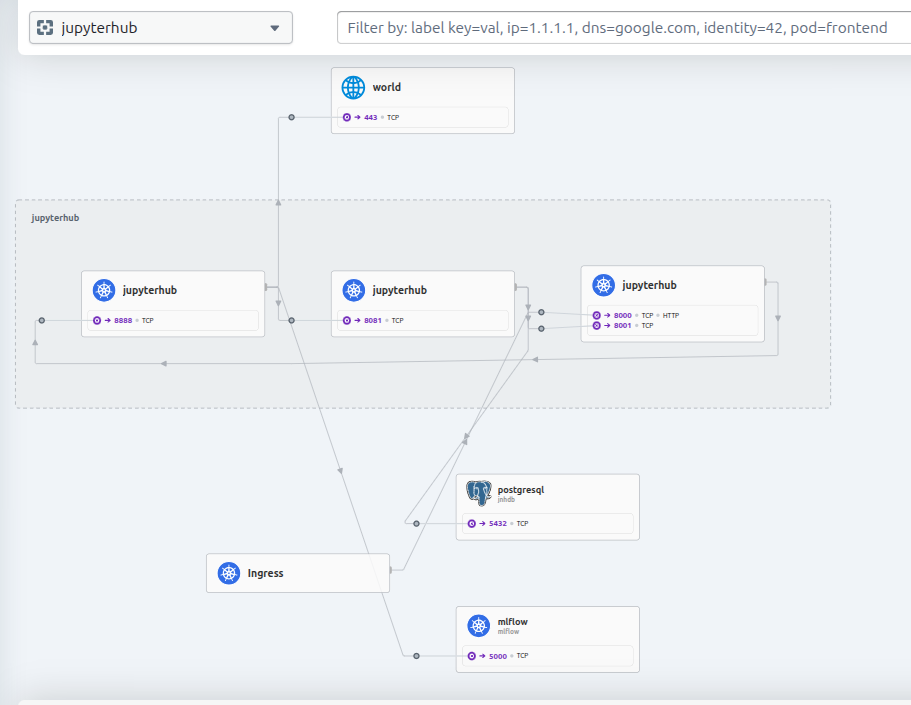Click the connector dot left of port 8081
The width and height of the screenshot is (911, 705).
292,320
